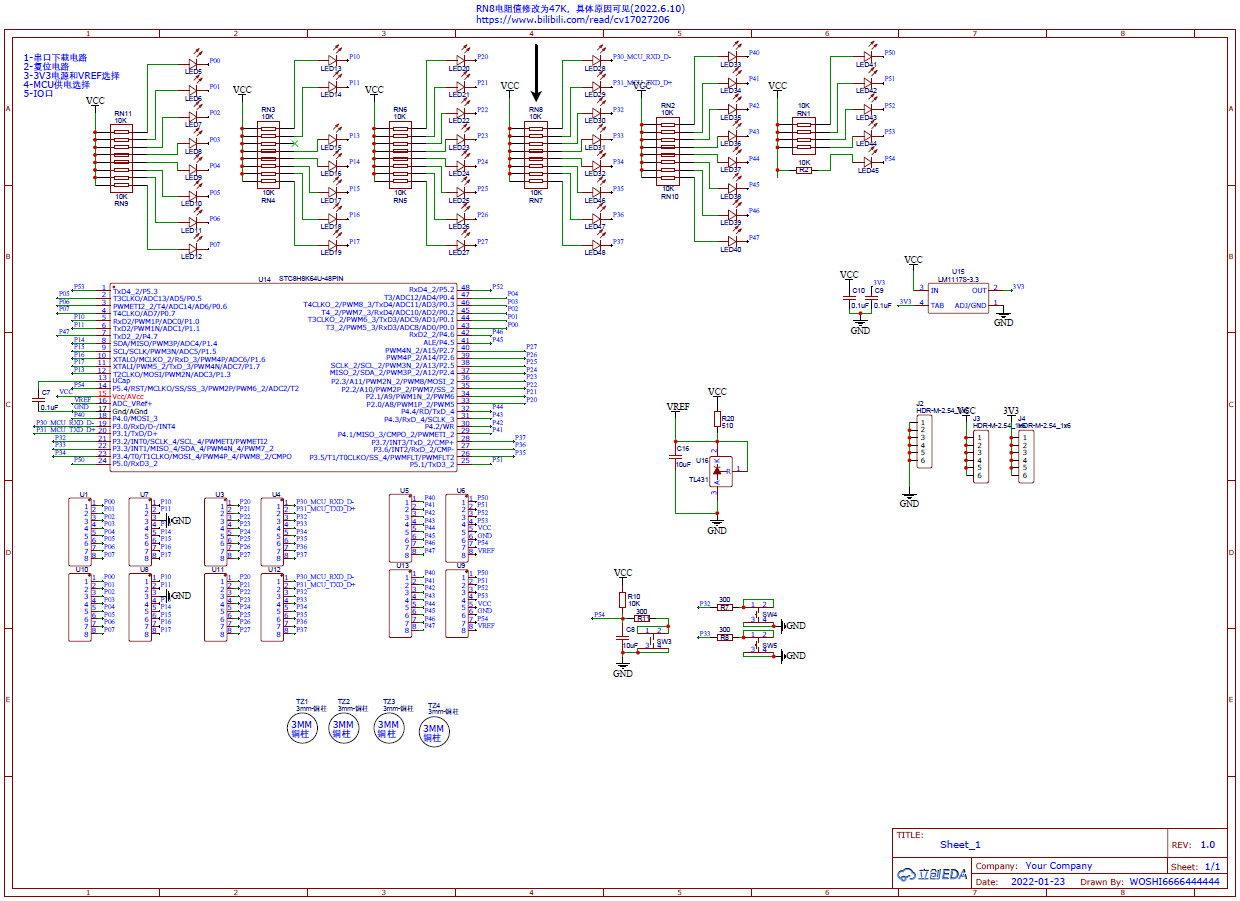Select the C16 10uF capacitor symbol

(x=676, y=457)
